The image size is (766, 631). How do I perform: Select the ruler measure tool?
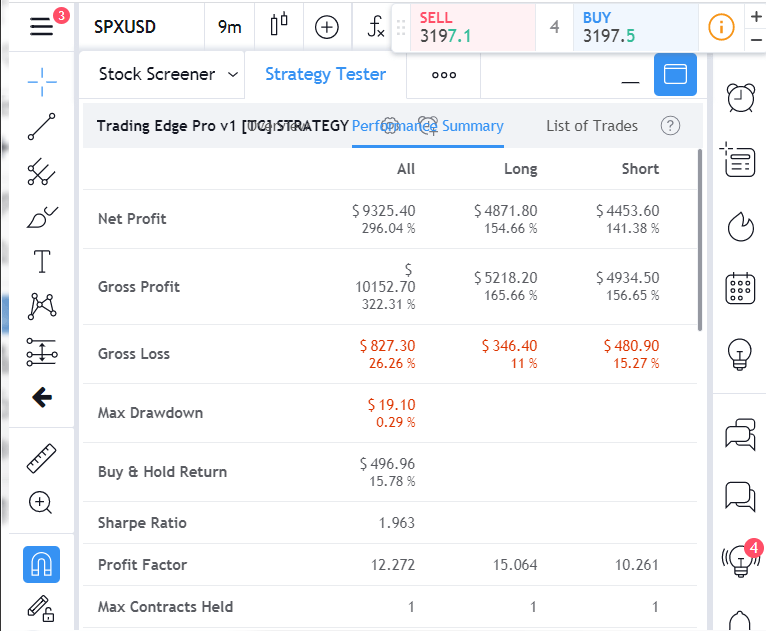click(41, 458)
